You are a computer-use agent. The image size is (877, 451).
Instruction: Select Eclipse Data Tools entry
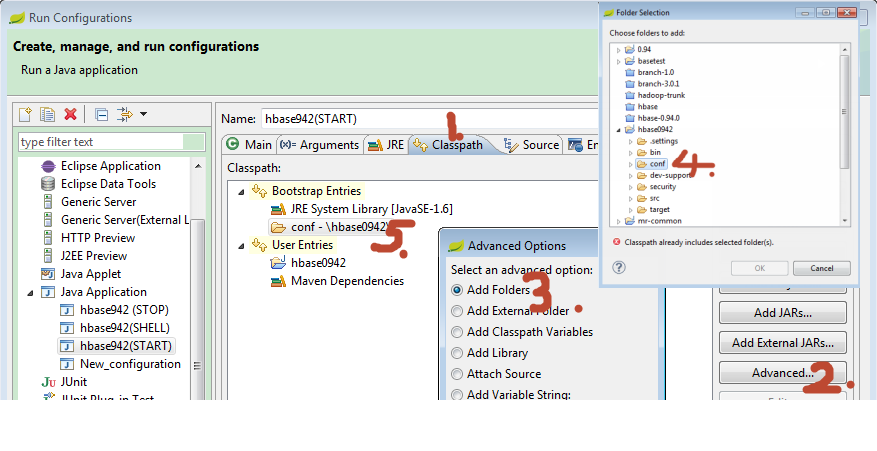(x=108, y=184)
